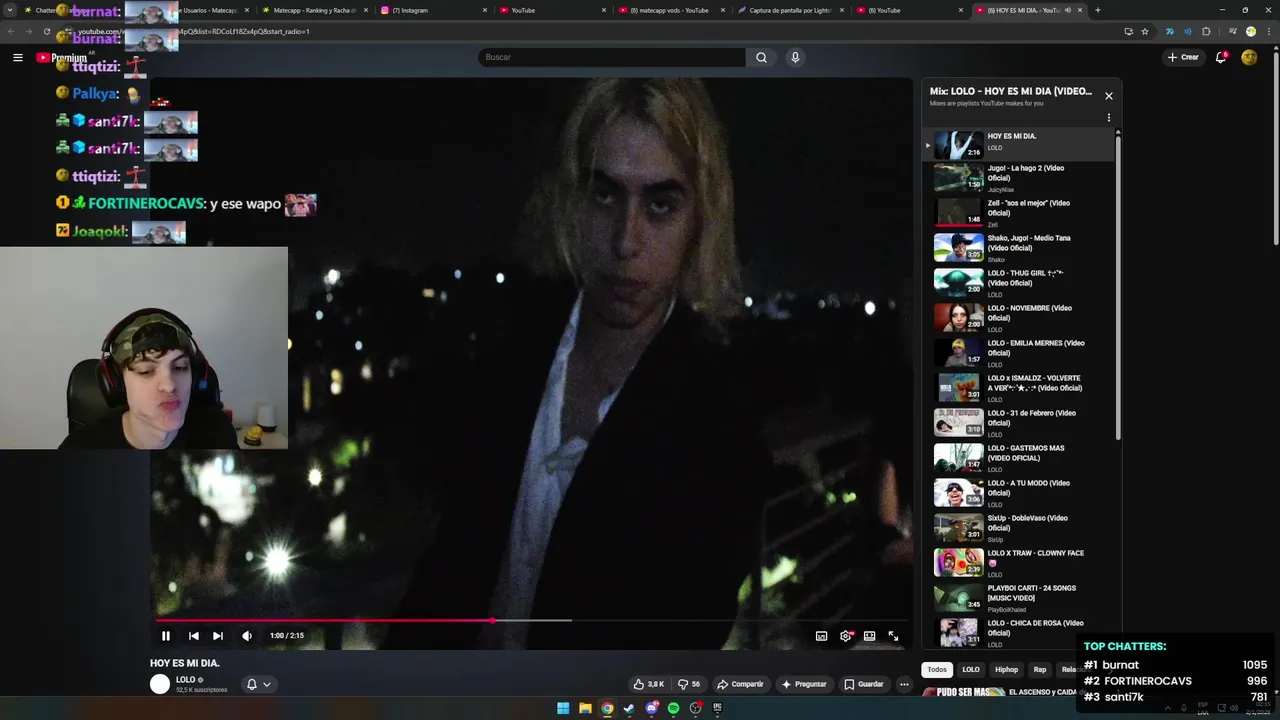
Task: Play LOLO - GASTEMOS MAS video
Action: coord(1018,458)
